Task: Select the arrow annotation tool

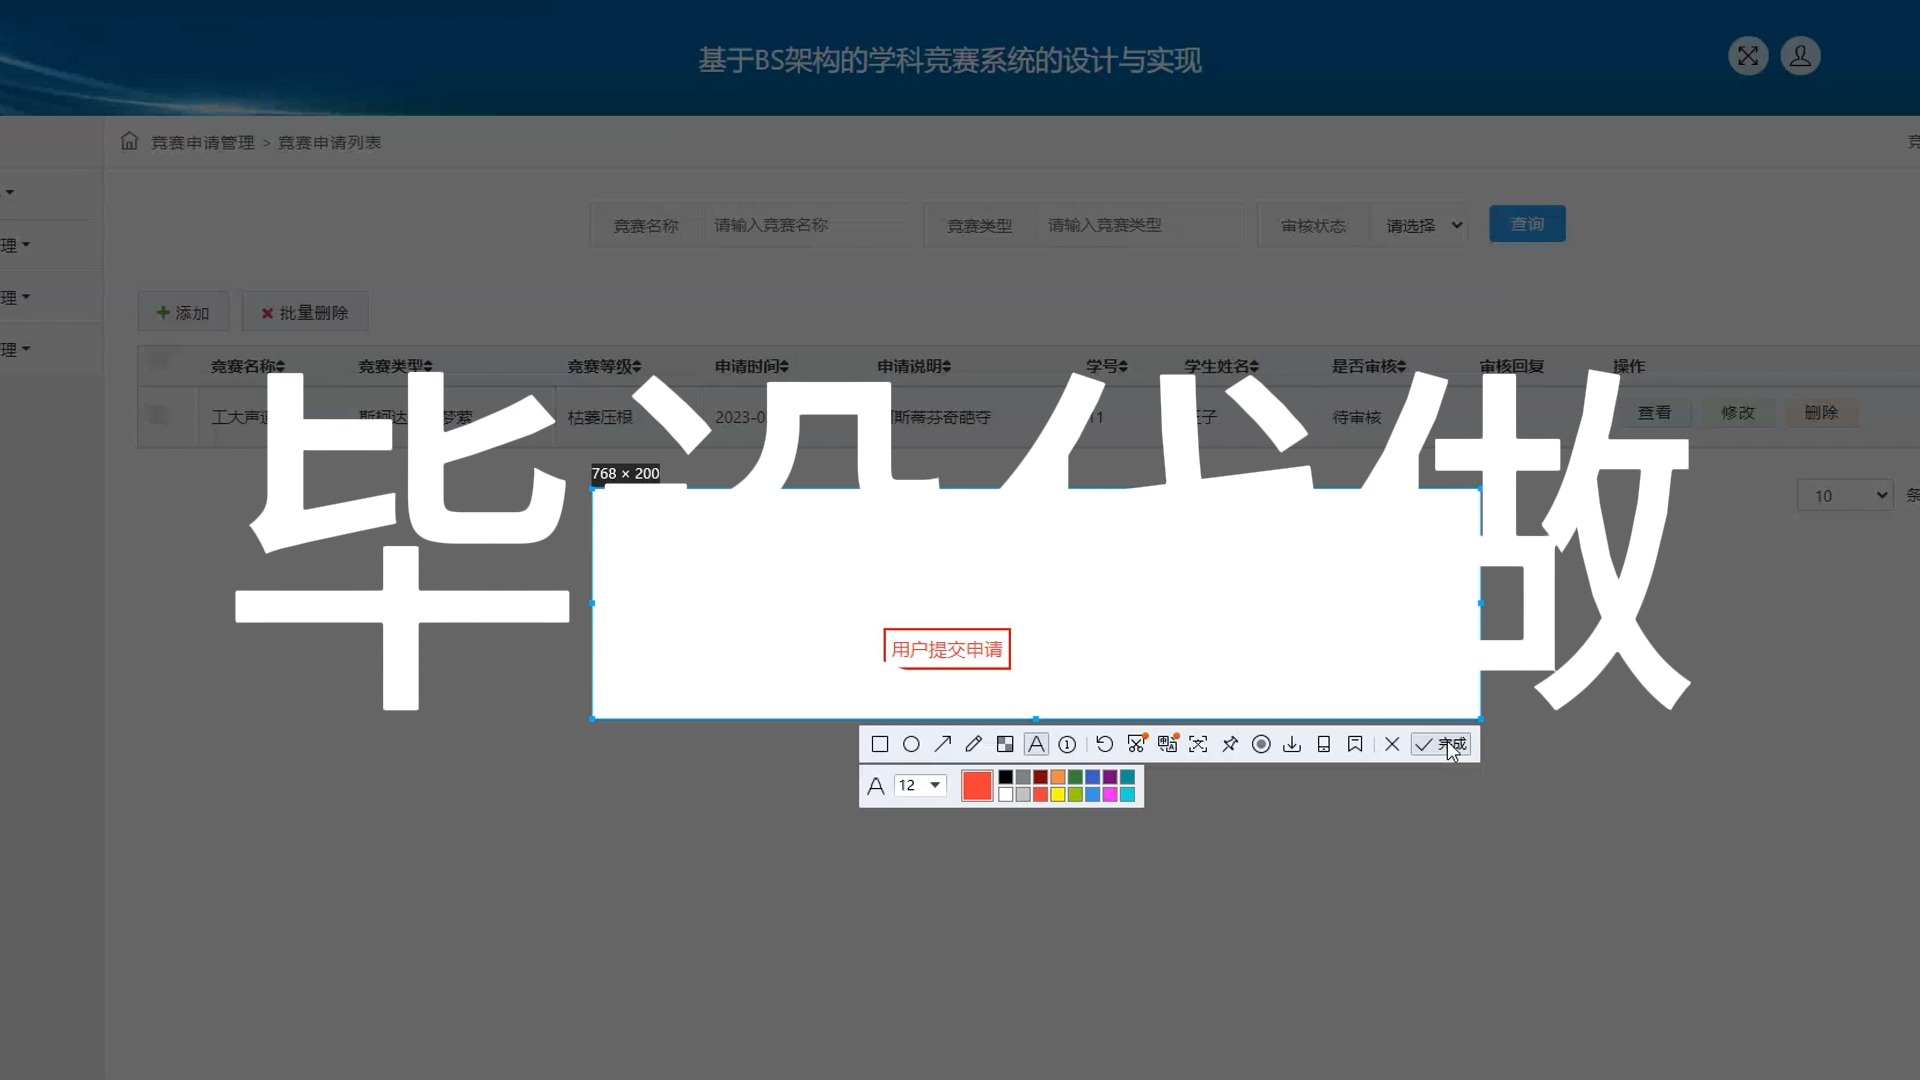Action: (942, 744)
